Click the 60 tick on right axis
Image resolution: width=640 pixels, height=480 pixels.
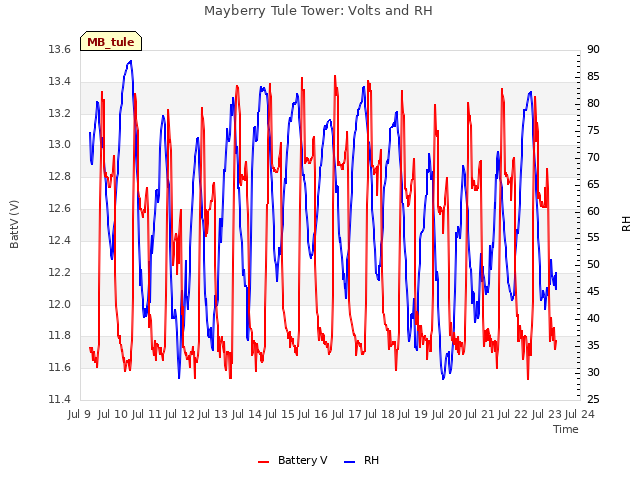(x=593, y=211)
